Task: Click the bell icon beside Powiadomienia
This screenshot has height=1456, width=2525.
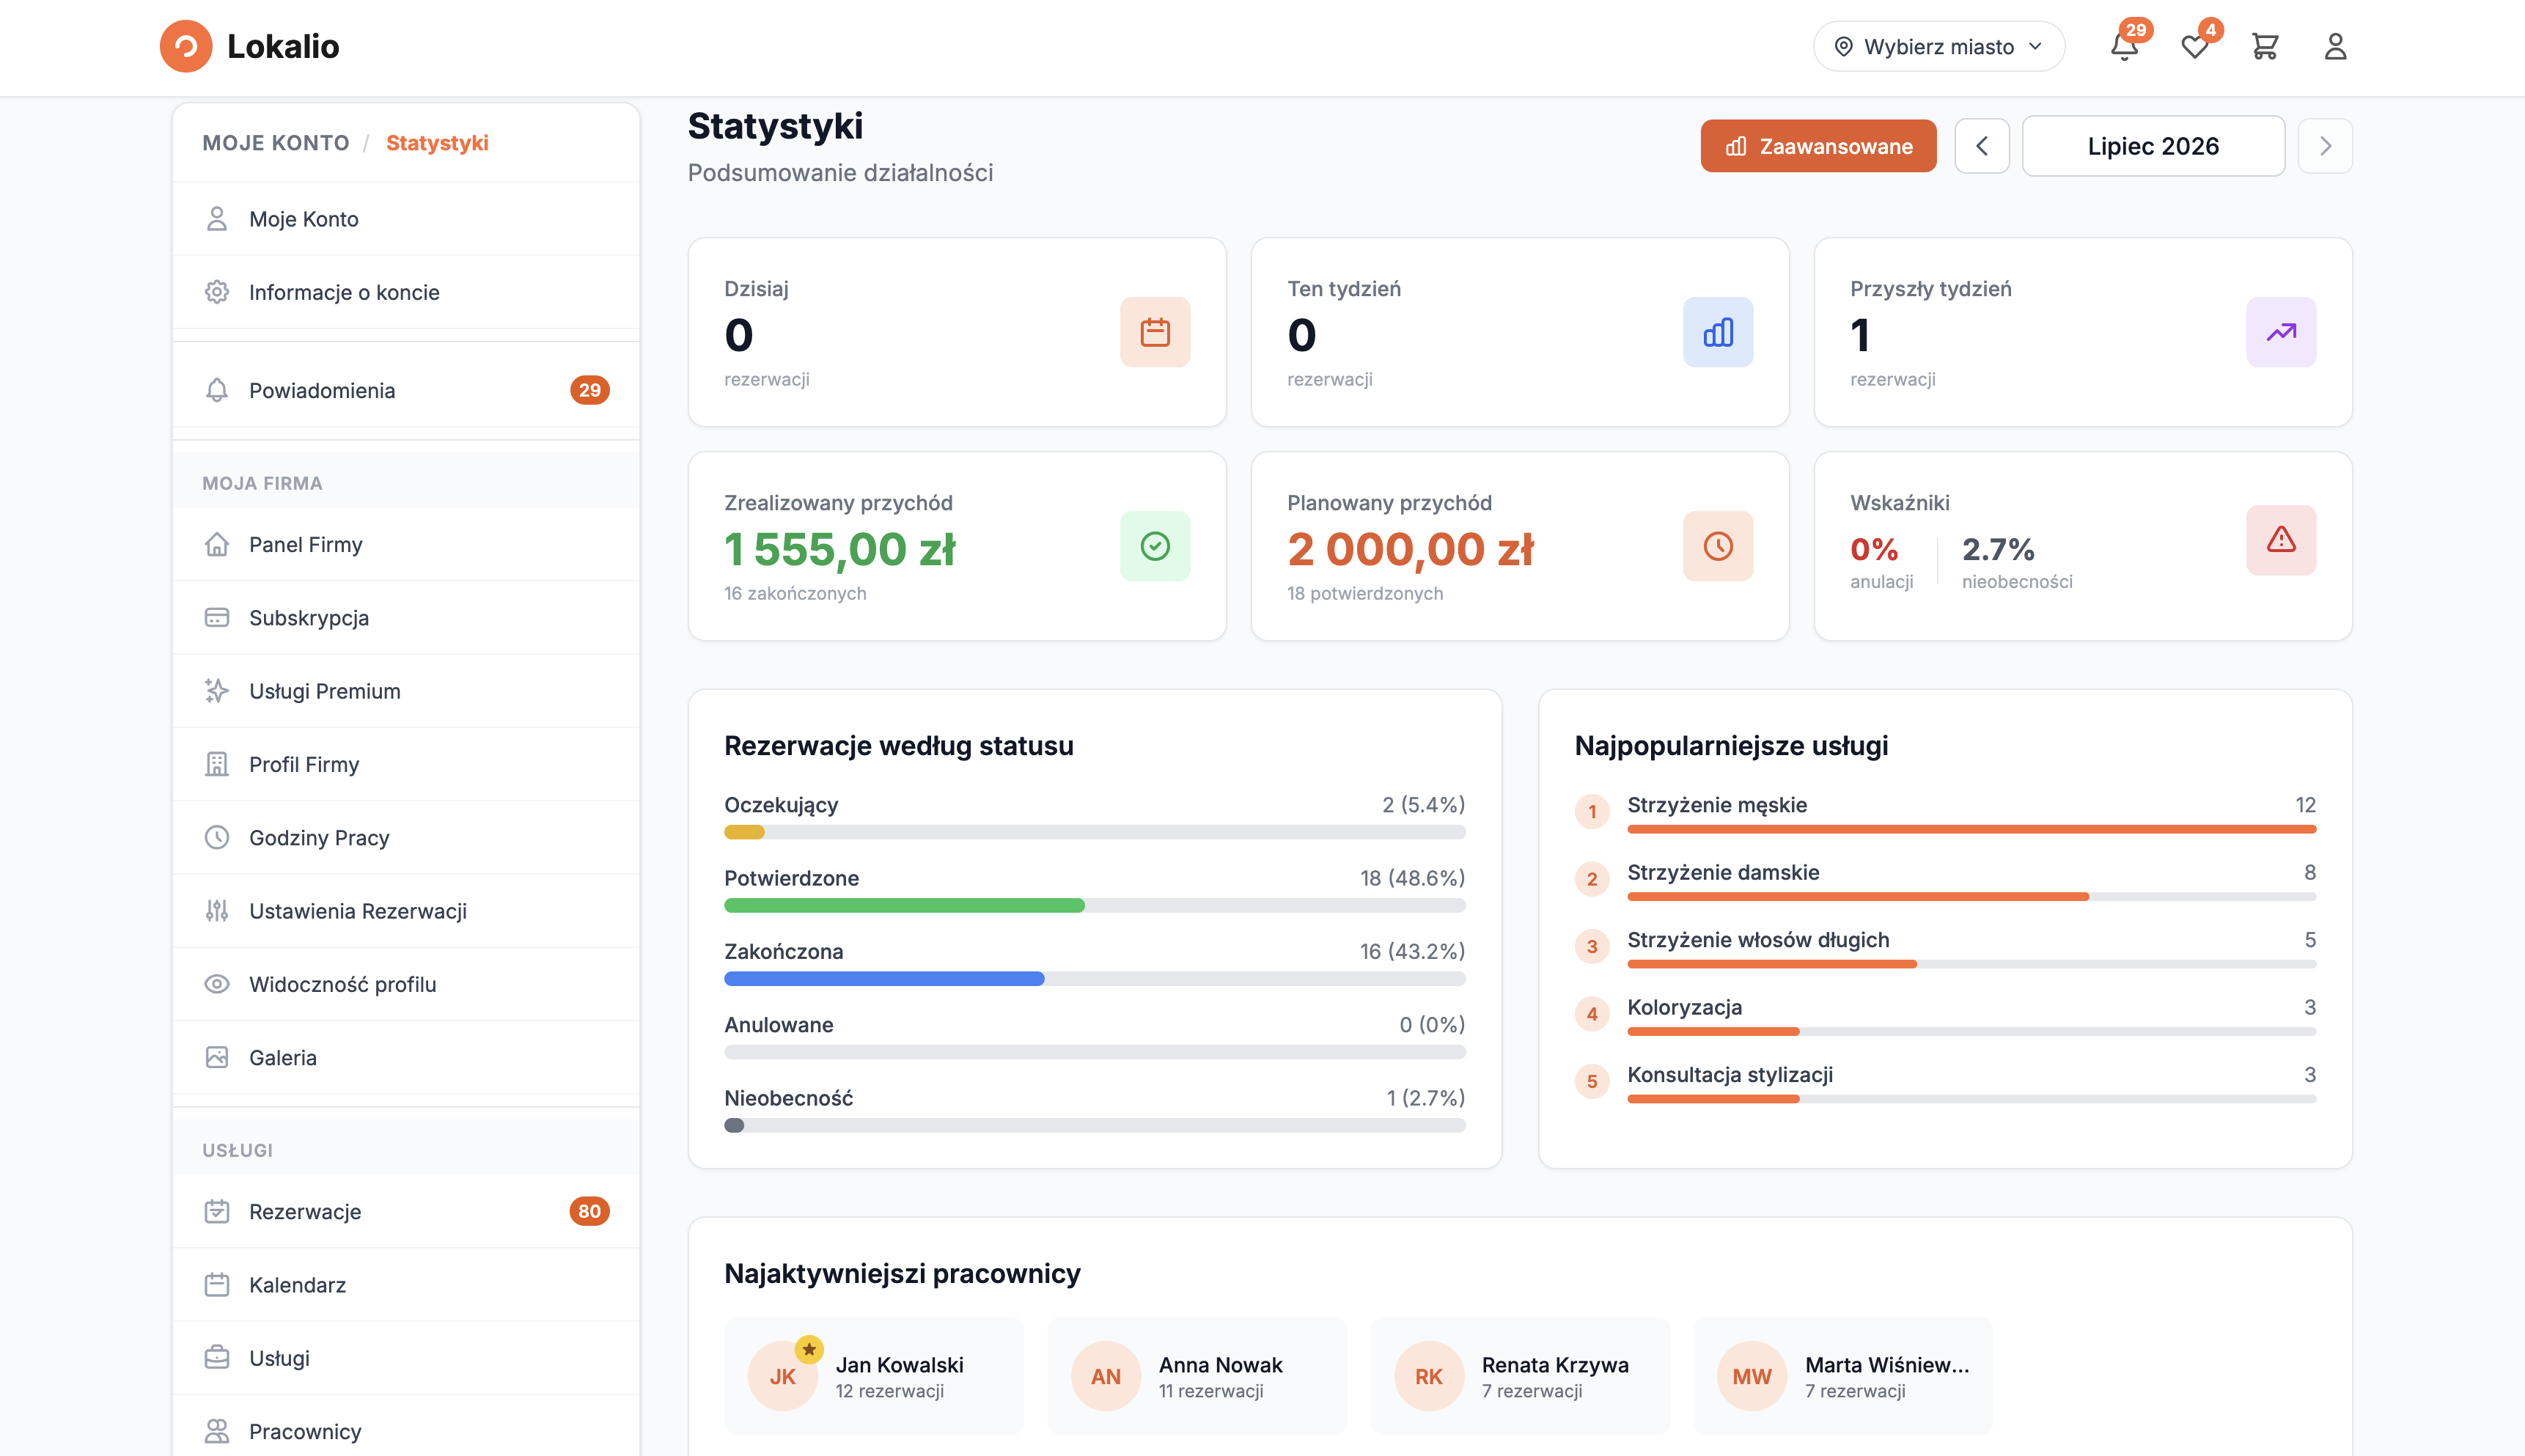Action: tap(217, 390)
